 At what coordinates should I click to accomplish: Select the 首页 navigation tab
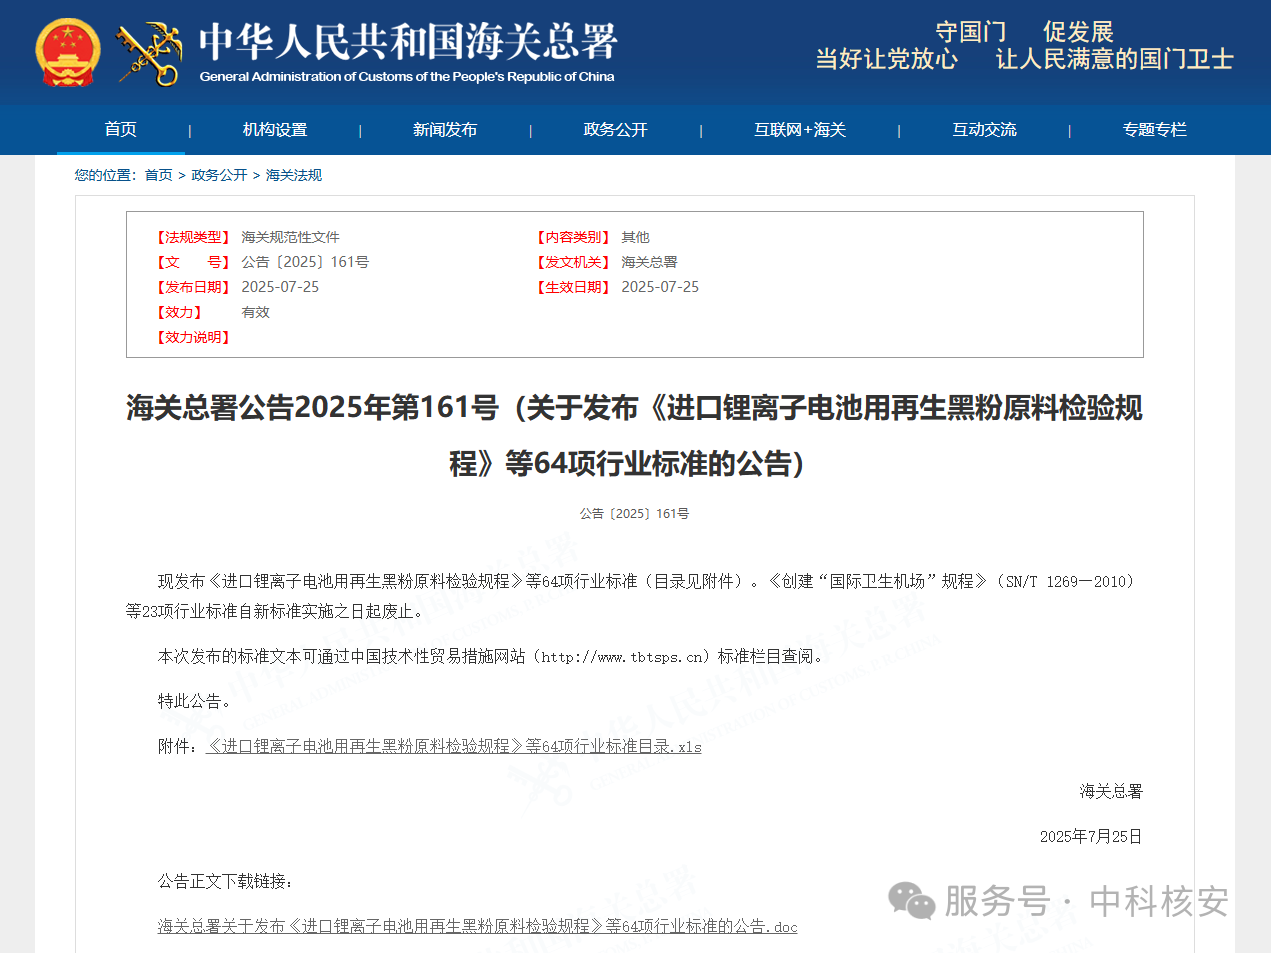[x=120, y=129]
